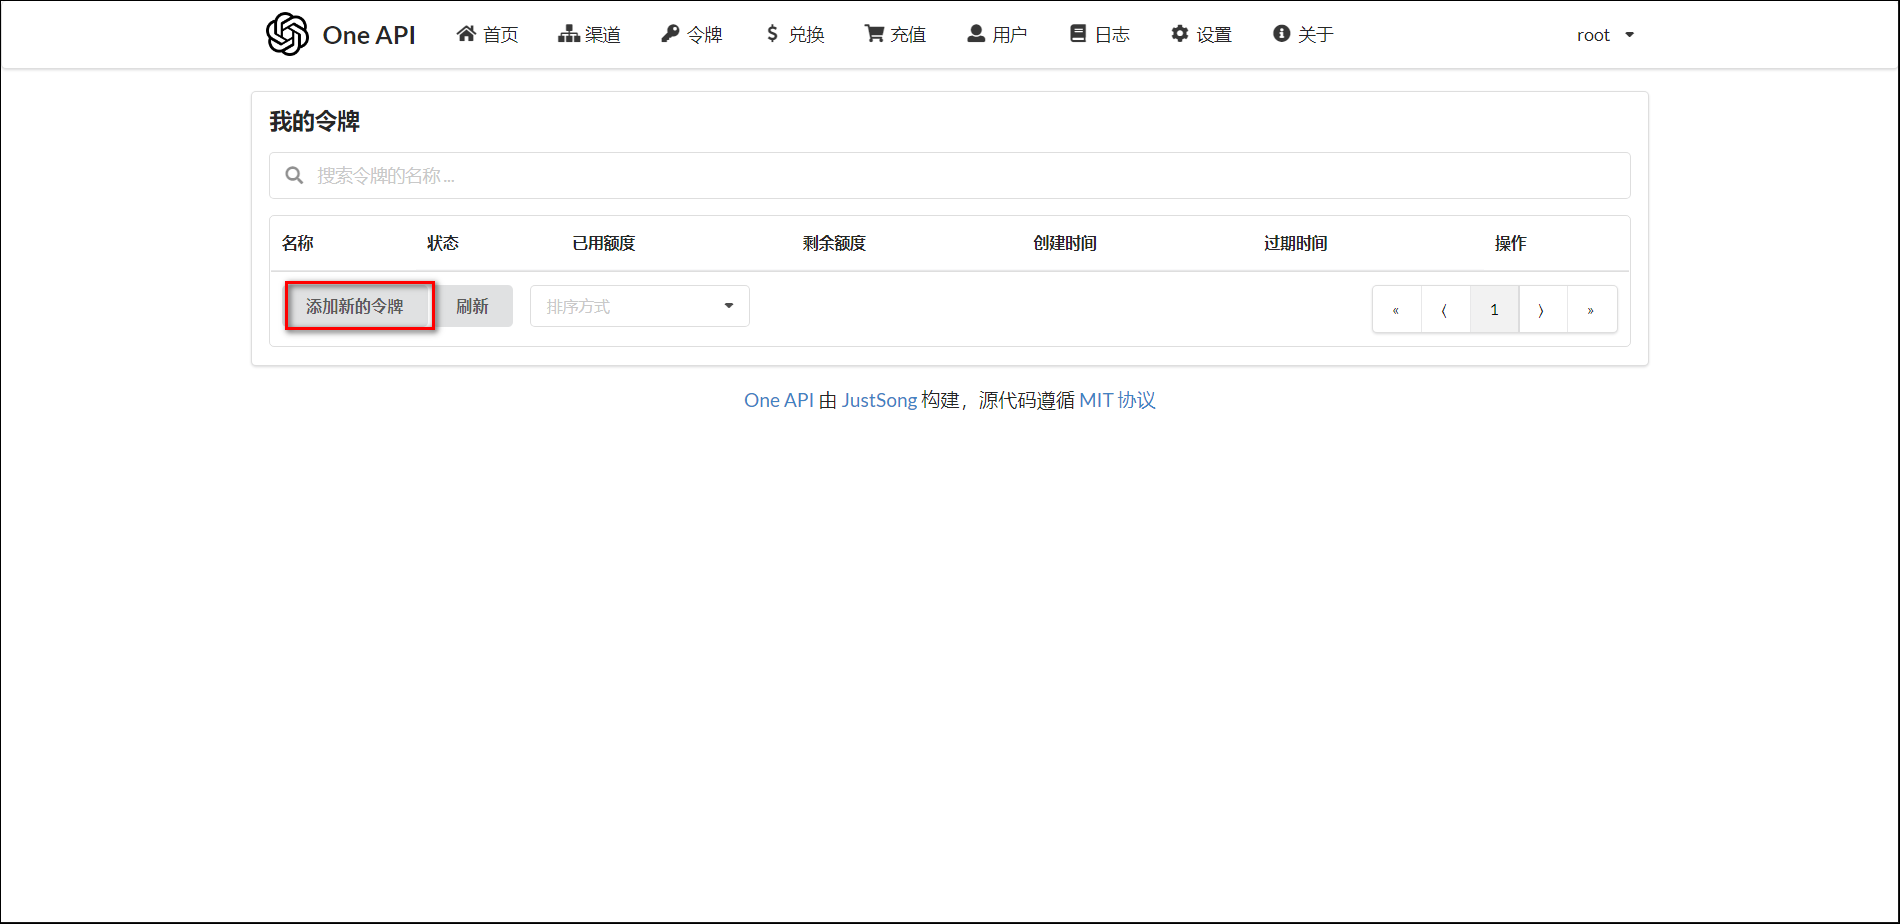Screen dimensions: 1900x924
Task: Open the MIT 协议 license link
Action: 1117,400
